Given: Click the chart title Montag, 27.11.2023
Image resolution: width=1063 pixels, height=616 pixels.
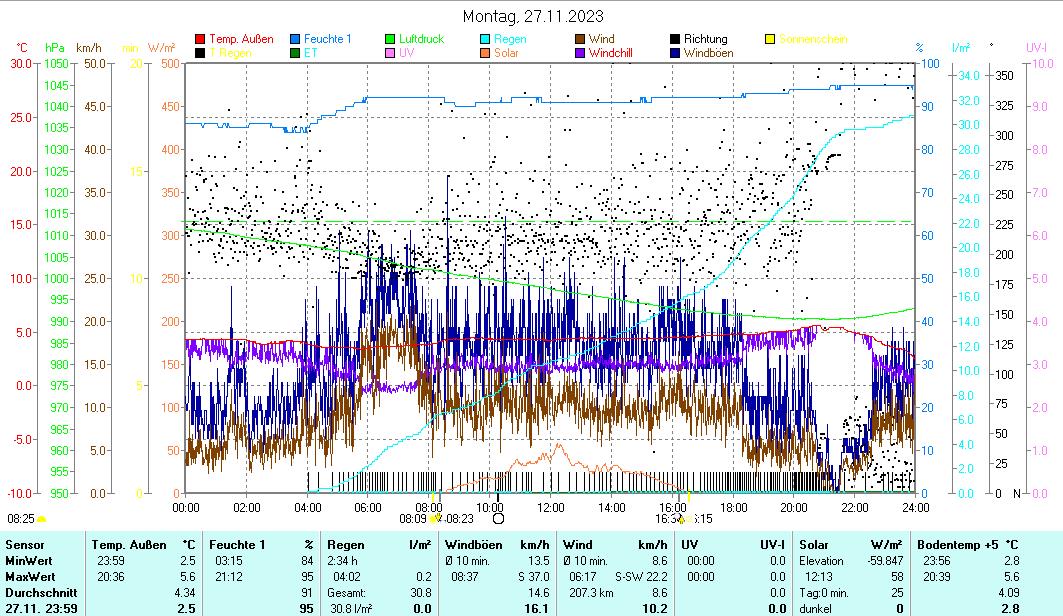Looking at the screenshot, I should click(533, 16).
